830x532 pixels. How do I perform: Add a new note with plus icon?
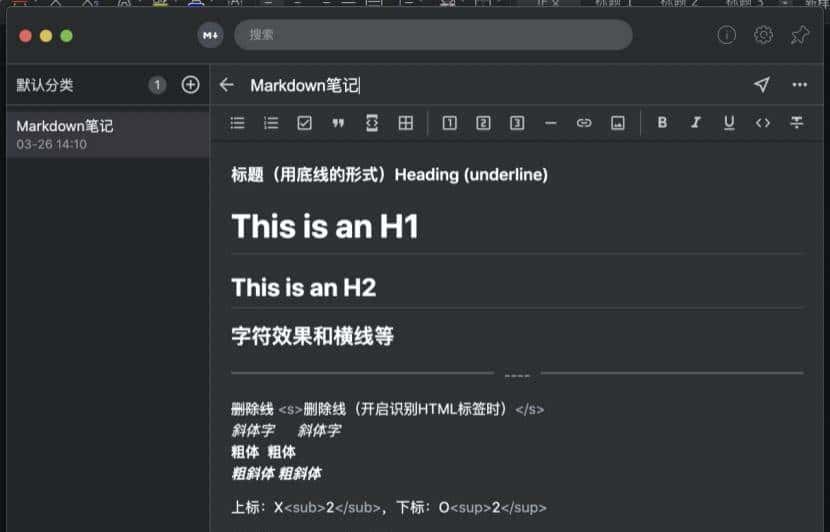[x=191, y=85]
